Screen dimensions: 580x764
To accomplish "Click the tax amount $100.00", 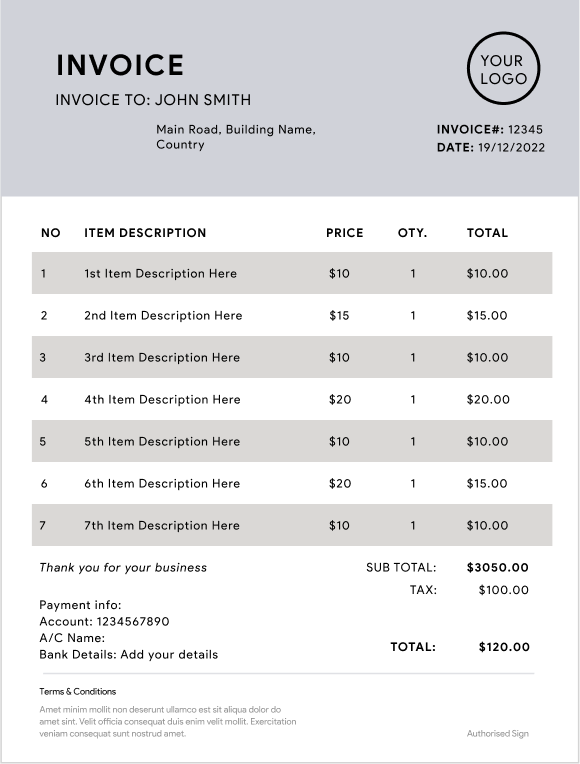I will tap(503, 590).
